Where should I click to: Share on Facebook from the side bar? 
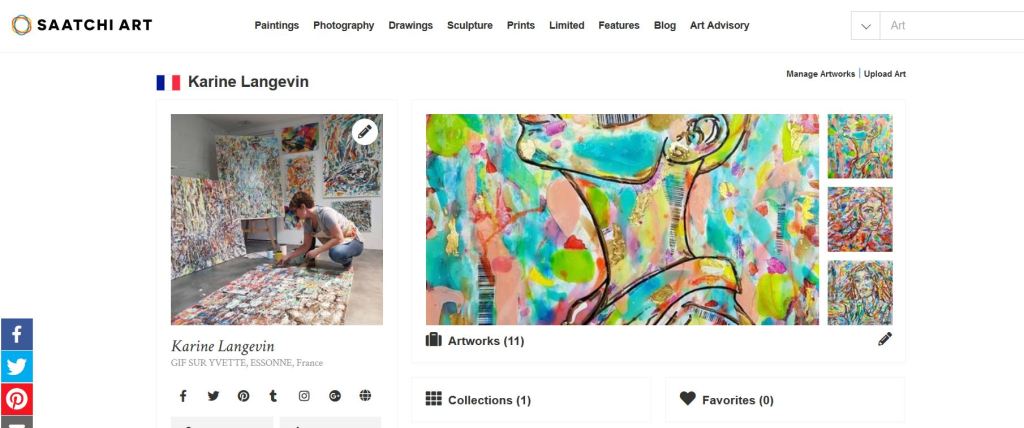click(17, 334)
